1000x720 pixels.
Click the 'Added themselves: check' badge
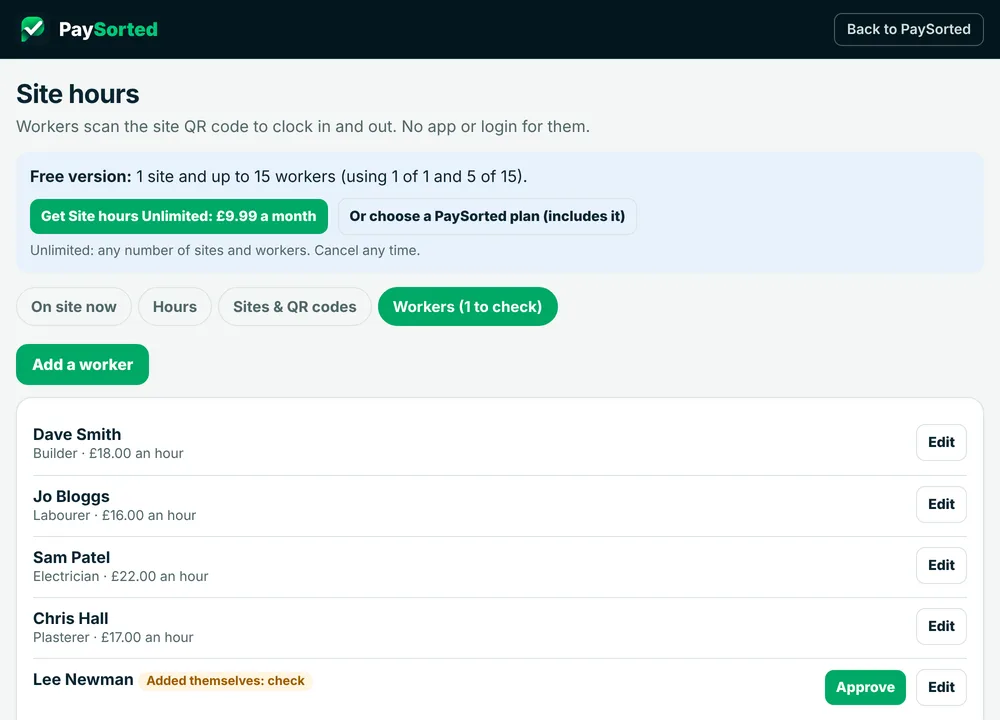[225, 680]
